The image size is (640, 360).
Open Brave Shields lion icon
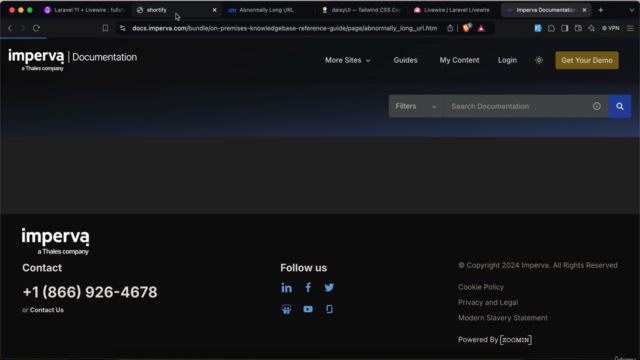pos(467,28)
